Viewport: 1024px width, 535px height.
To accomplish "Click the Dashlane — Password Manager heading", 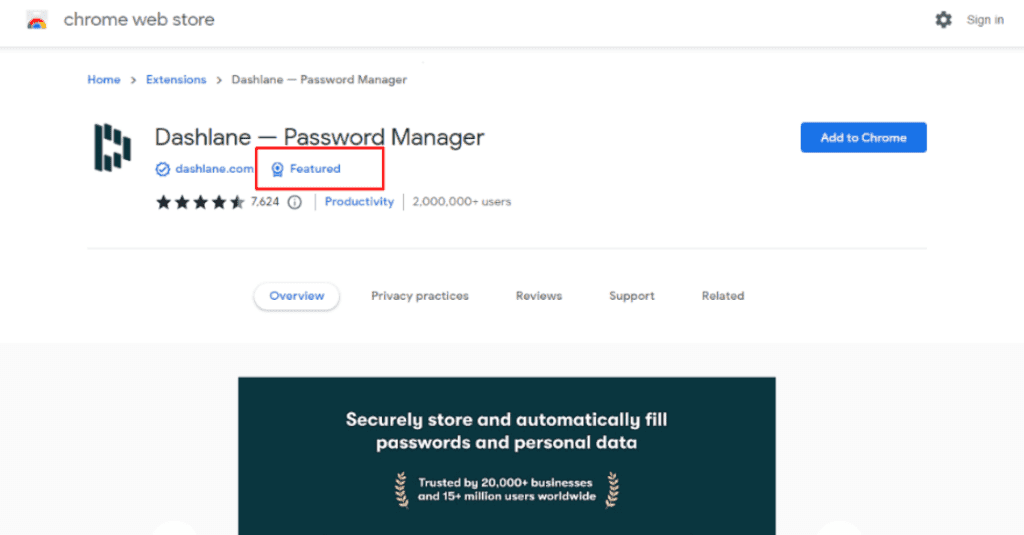I will 319,137.
